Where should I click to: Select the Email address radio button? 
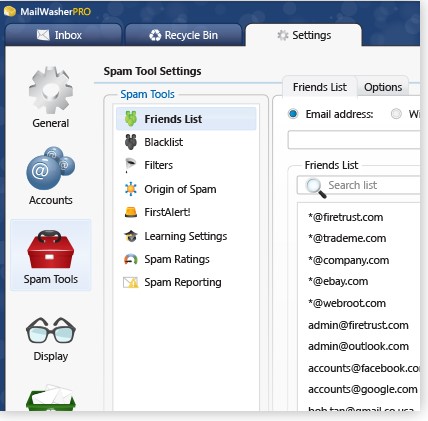click(293, 114)
